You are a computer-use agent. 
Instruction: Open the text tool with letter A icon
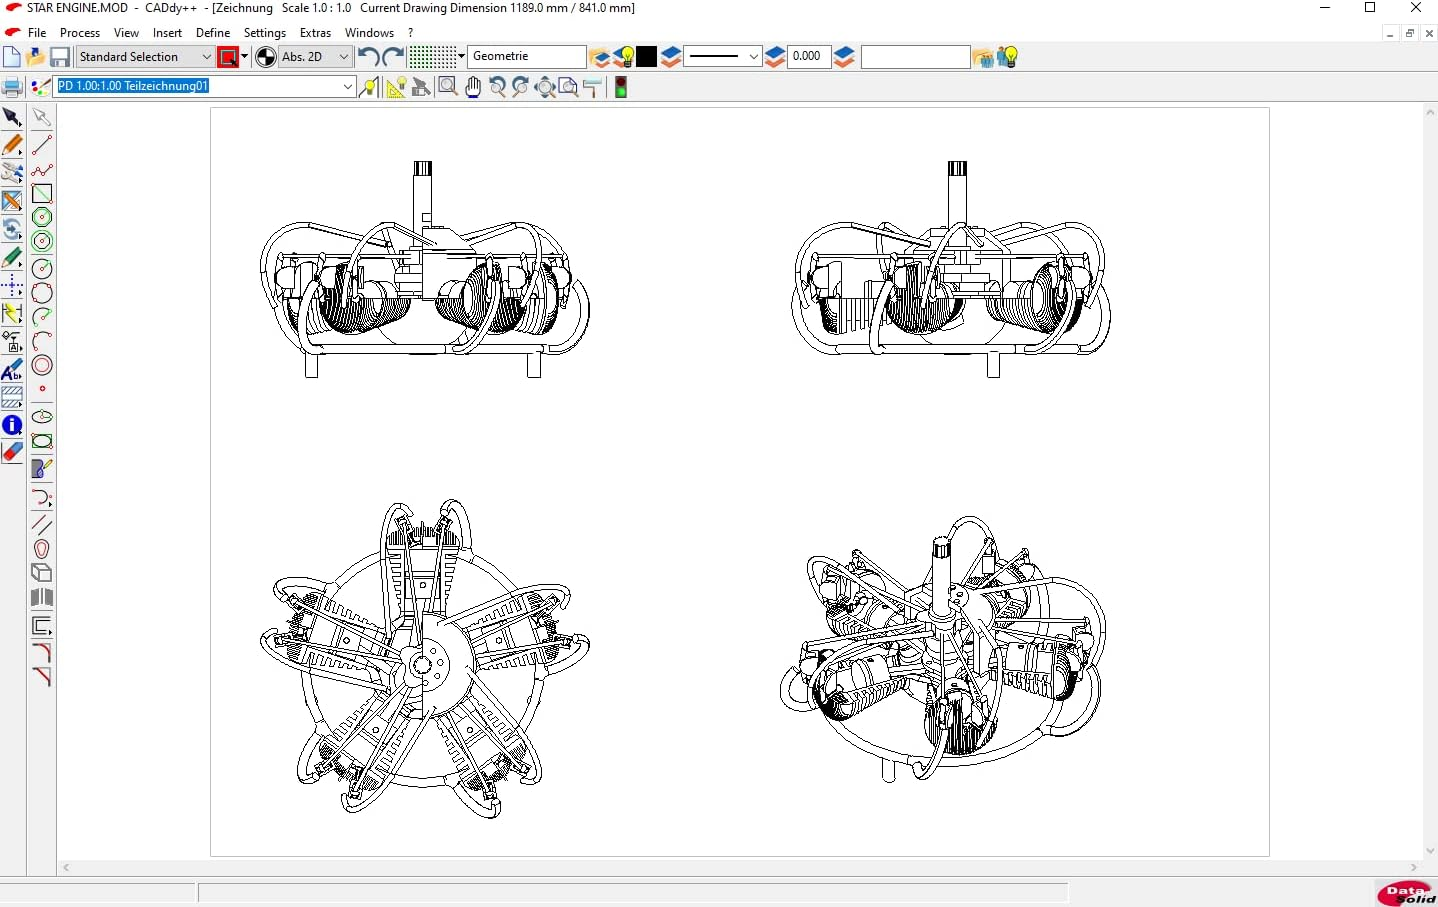pos(11,371)
